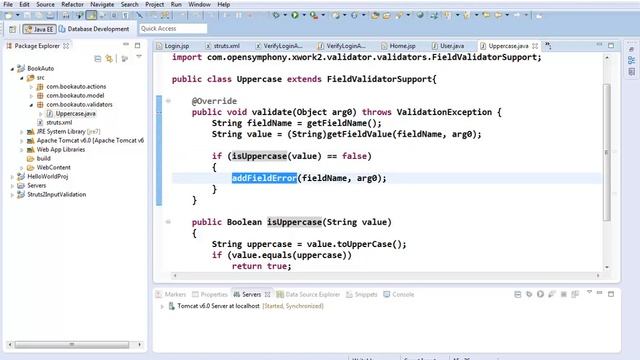The width and height of the screenshot is (640, 360).
Task: Click the Debug bug icon
Action: pos(276,16)
